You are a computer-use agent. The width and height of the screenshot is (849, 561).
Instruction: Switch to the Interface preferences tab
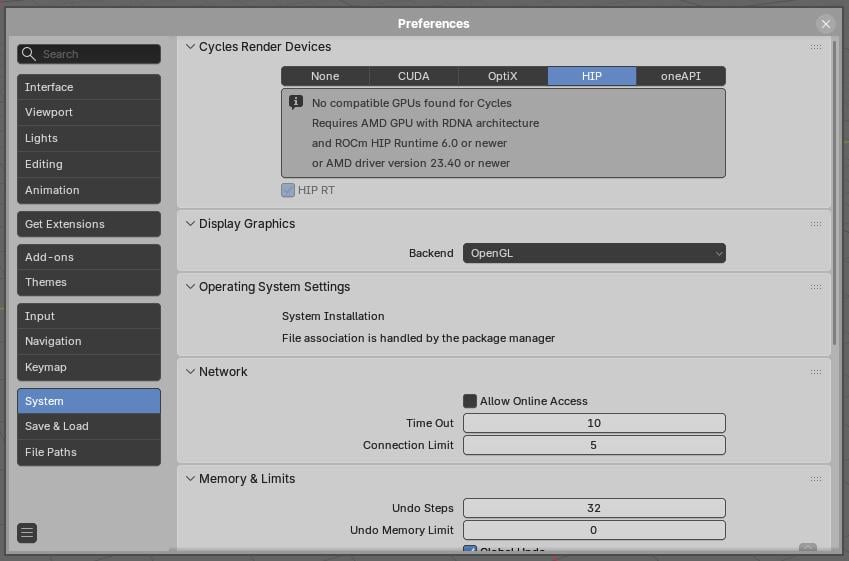point(89,87)
